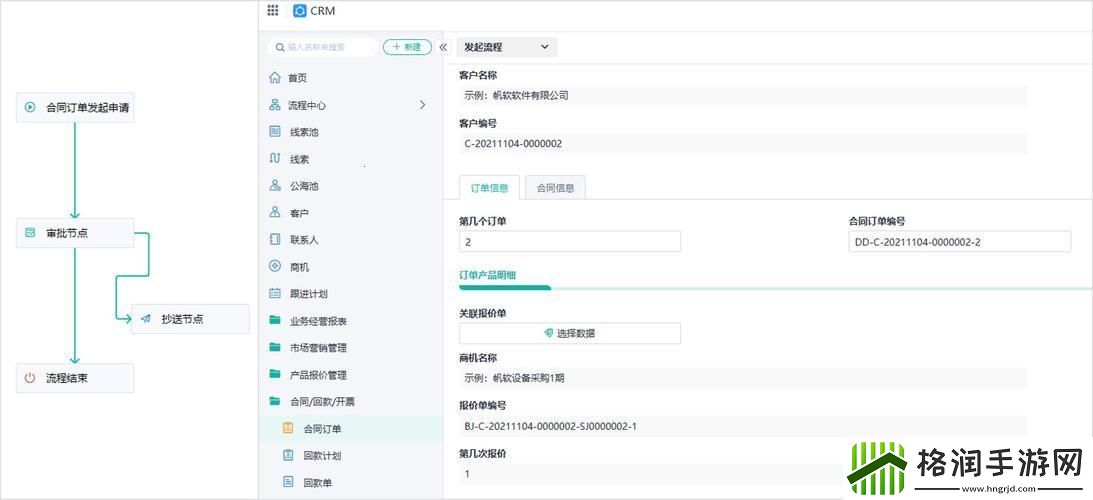The height and width of the screenshot is (500, 1093).
Task: Open 回款计划 in the sidebar
Action: (x=351, y=455)
